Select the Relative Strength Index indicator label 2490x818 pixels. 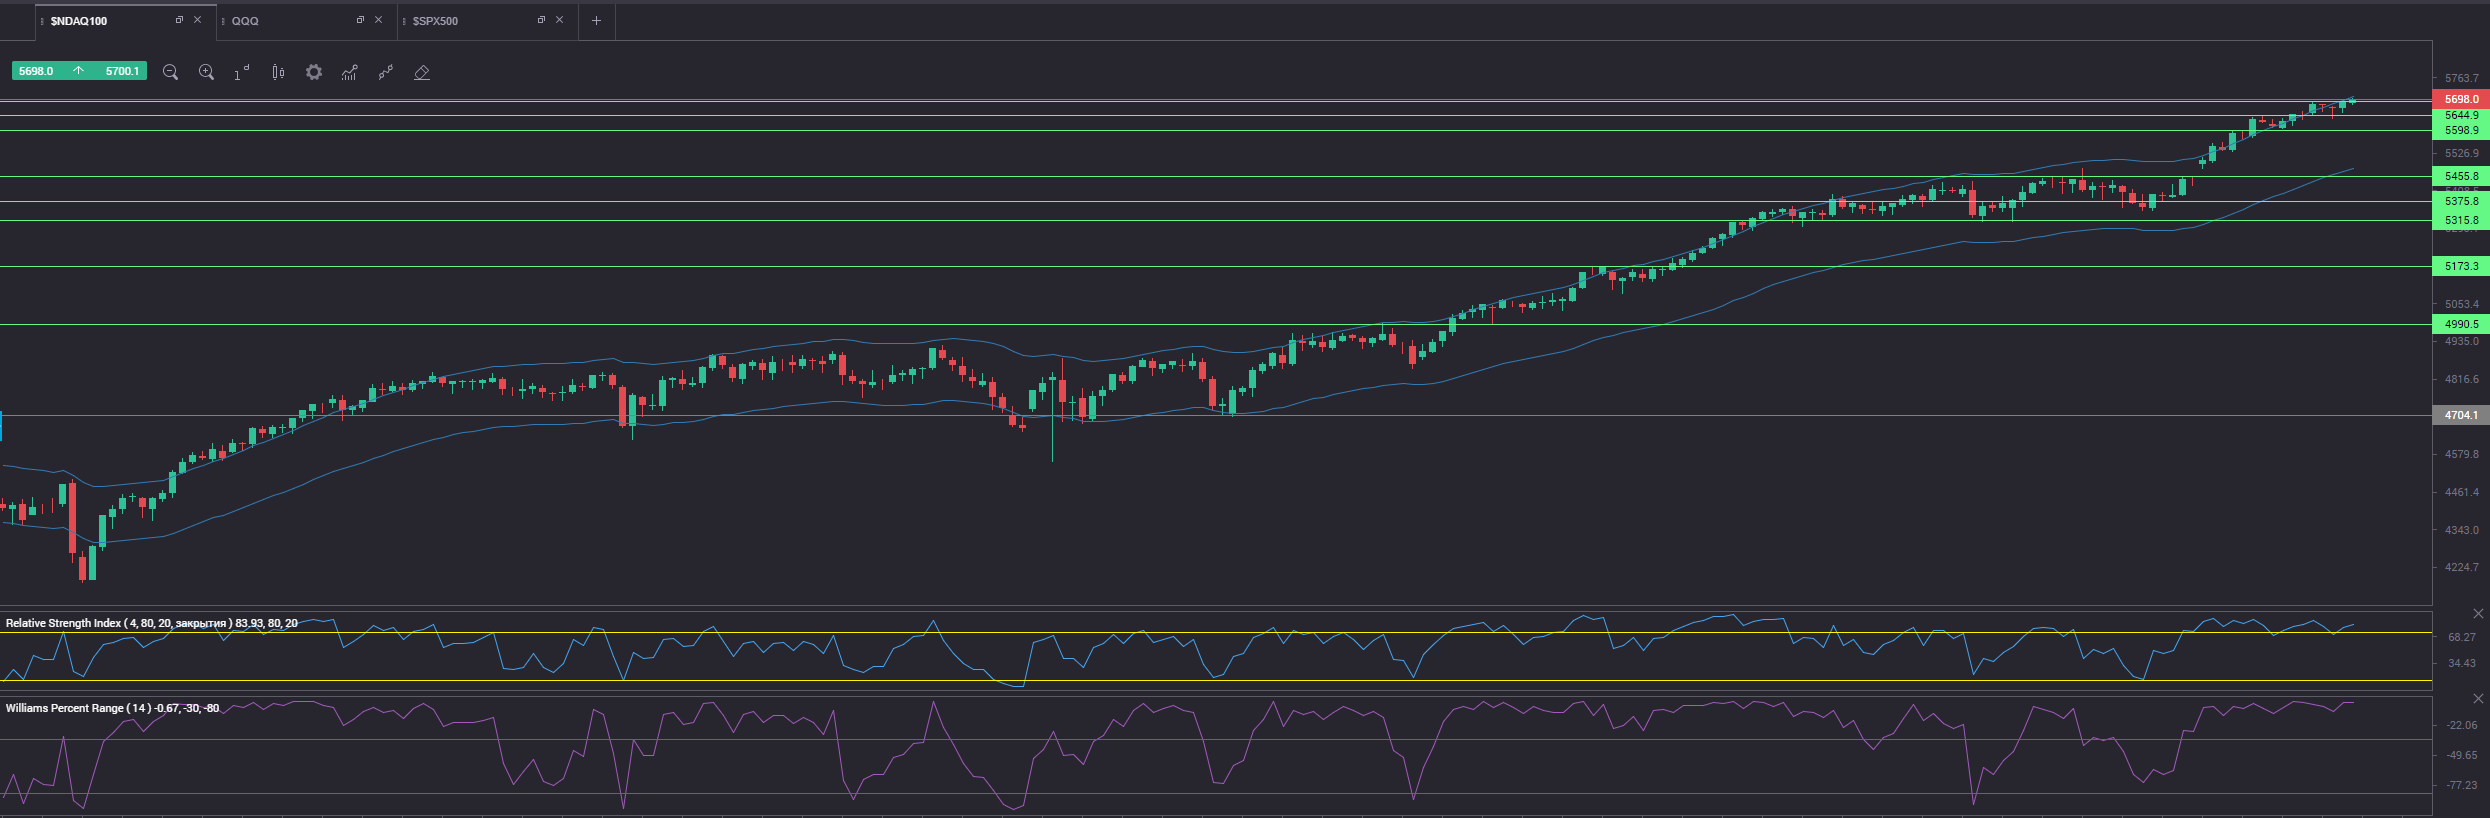pos(151,623)
